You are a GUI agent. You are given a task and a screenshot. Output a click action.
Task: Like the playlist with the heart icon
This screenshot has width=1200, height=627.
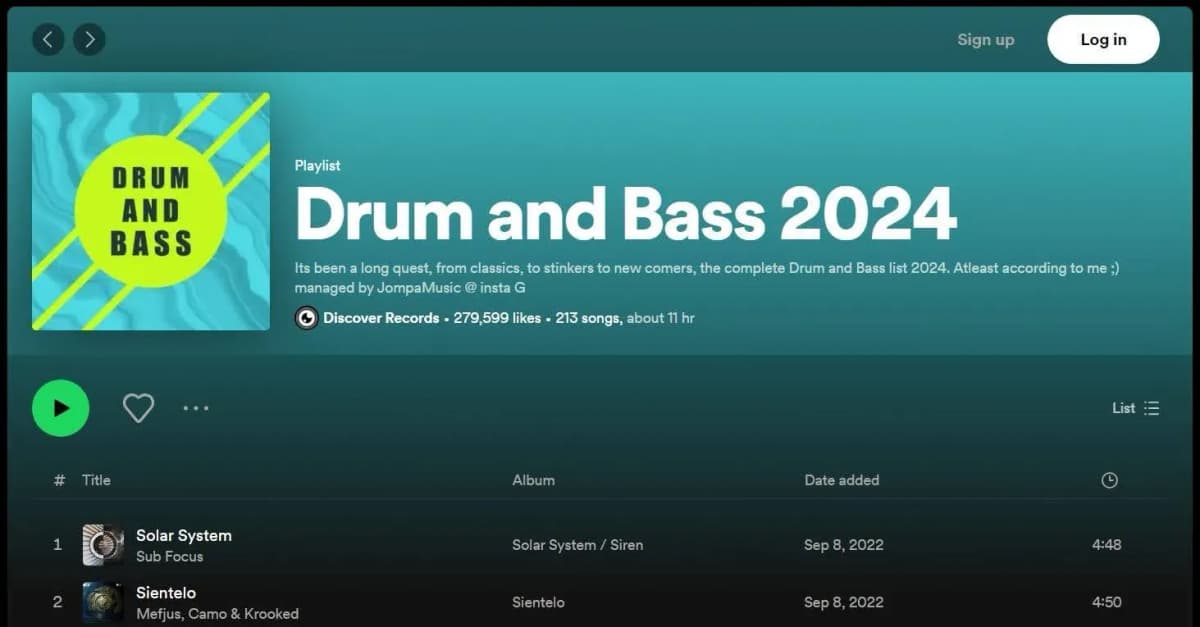click(138, 408)
